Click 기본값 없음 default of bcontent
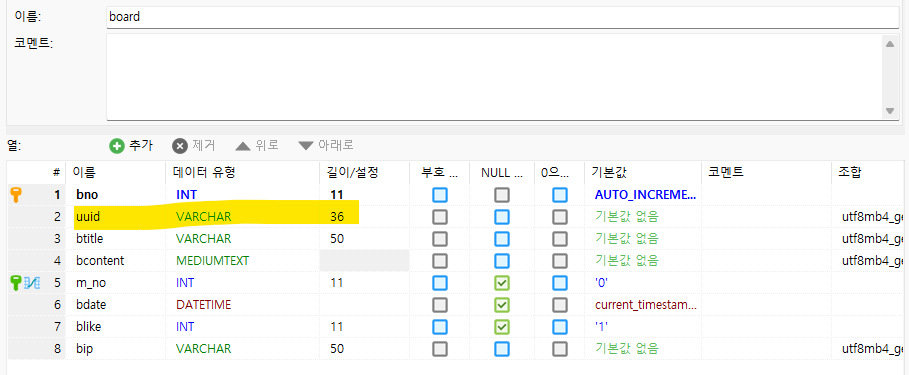 [x=627, y=261]
